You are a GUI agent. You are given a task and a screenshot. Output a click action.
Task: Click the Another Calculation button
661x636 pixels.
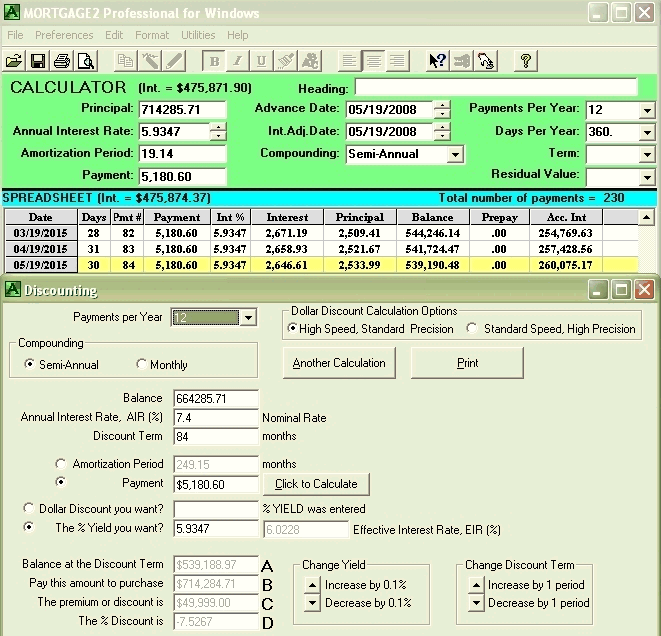click(x=338, y=363)
